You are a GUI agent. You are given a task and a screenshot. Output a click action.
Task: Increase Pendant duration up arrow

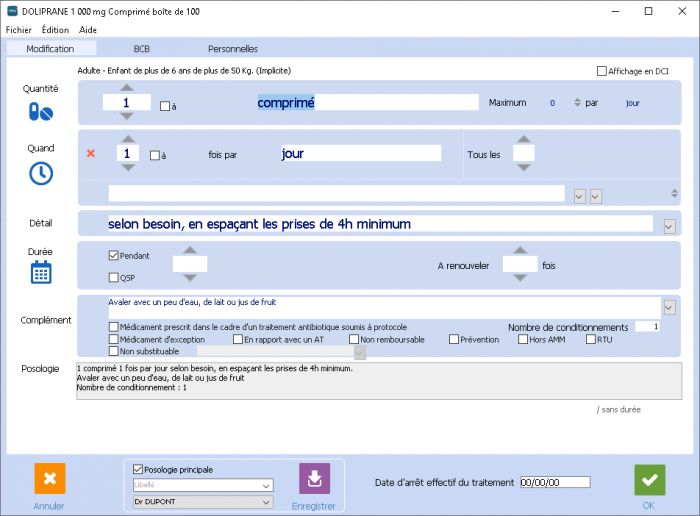(190, 250)
